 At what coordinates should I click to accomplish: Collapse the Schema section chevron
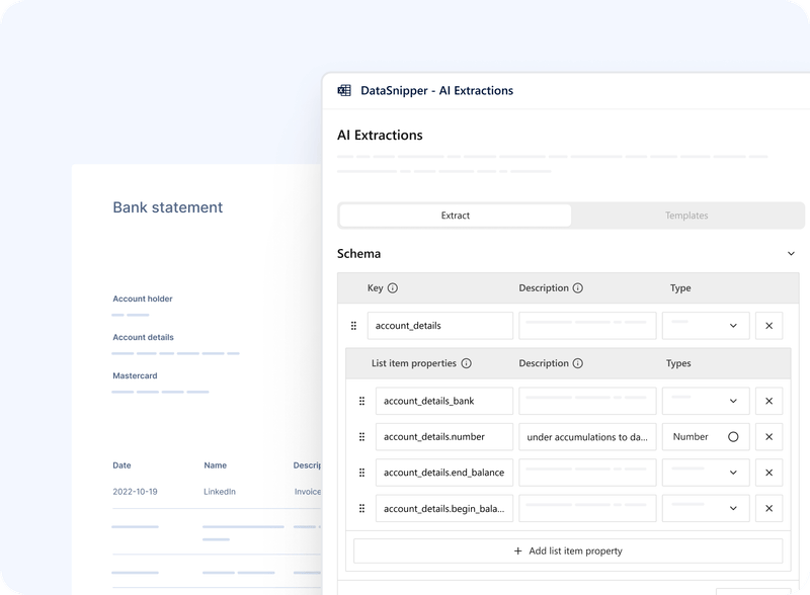[x=791, y=254]
